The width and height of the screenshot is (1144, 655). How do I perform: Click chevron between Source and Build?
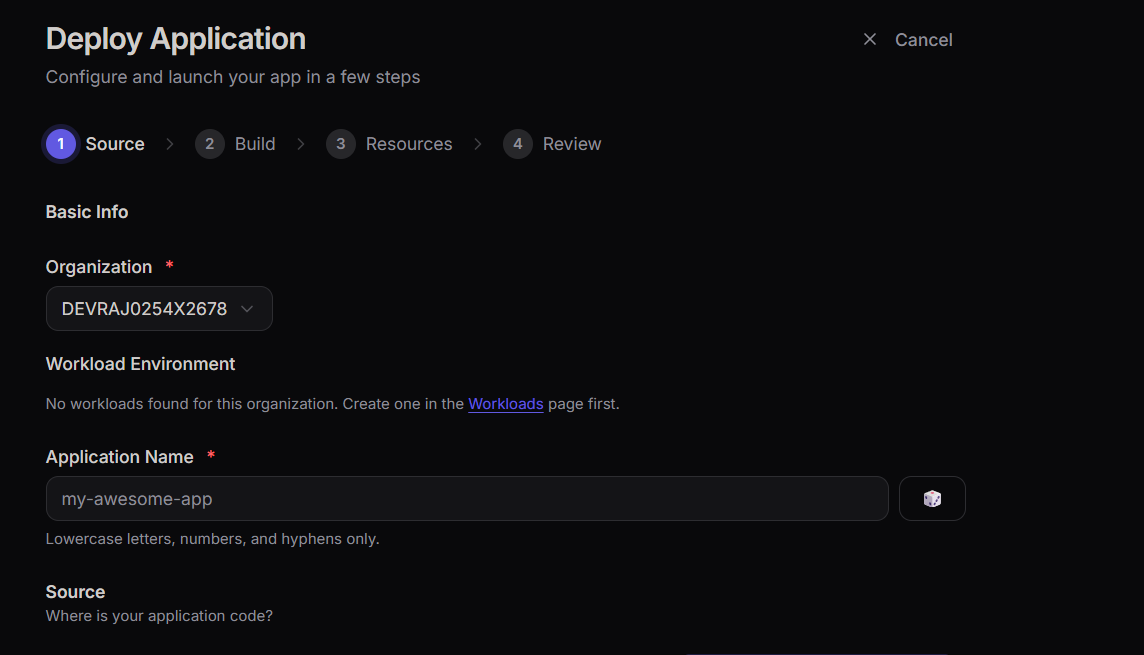coord(170,144)
